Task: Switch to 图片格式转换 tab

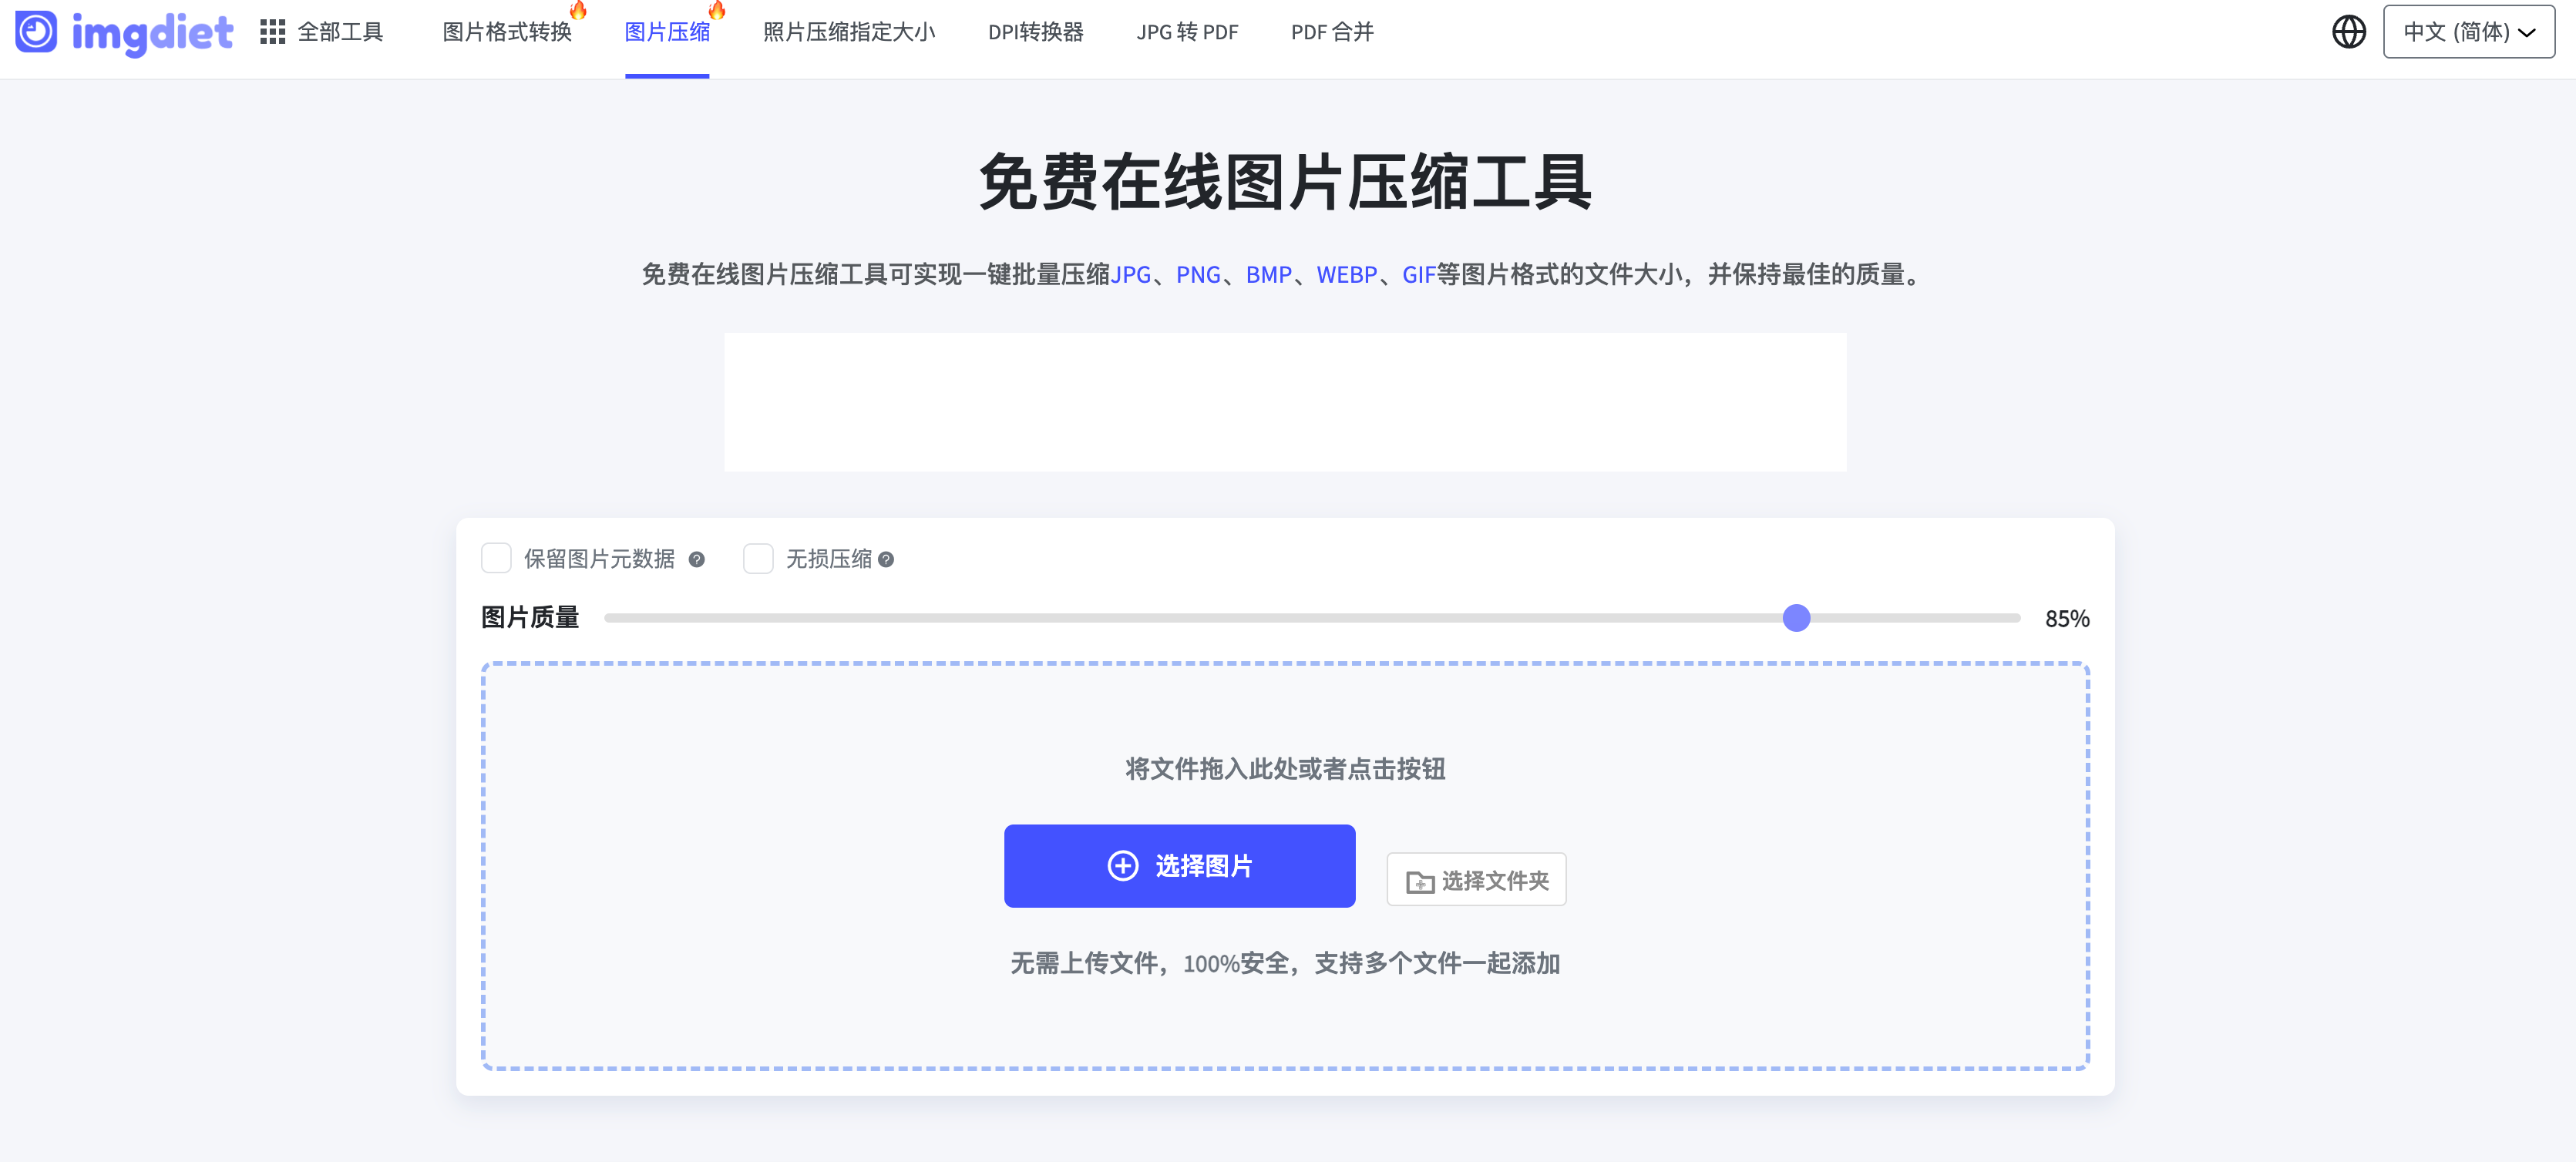Action: [507, 32]
